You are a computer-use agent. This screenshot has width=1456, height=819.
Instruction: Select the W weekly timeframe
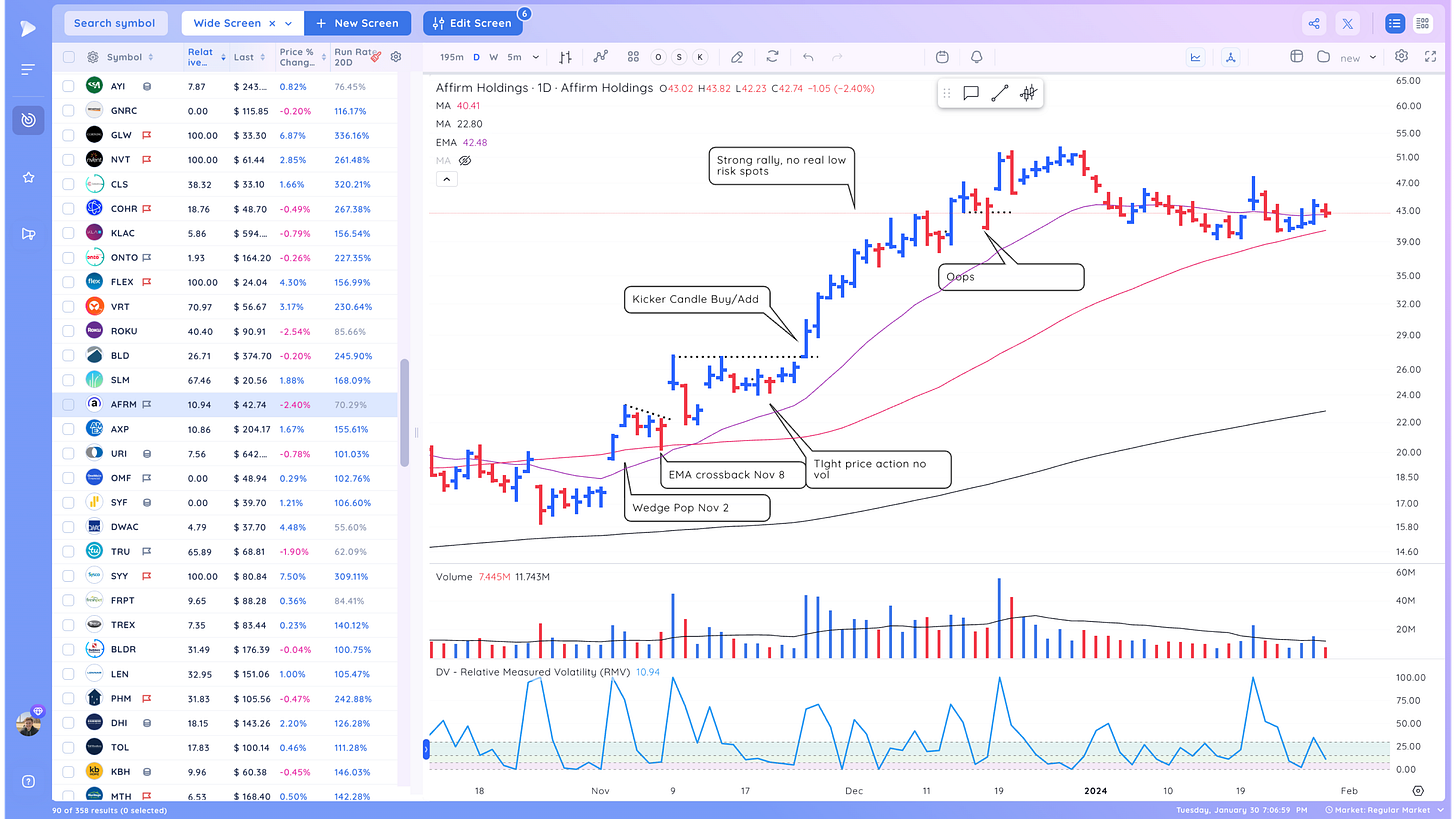pos(493,57)
